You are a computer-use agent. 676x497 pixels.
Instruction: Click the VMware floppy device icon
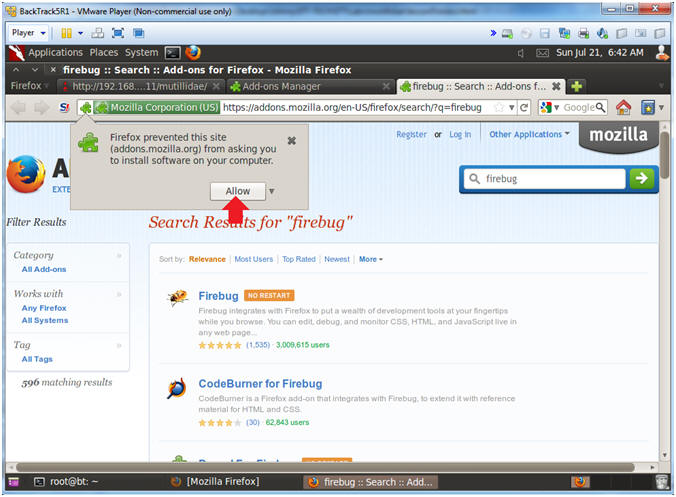click(545, 33)
